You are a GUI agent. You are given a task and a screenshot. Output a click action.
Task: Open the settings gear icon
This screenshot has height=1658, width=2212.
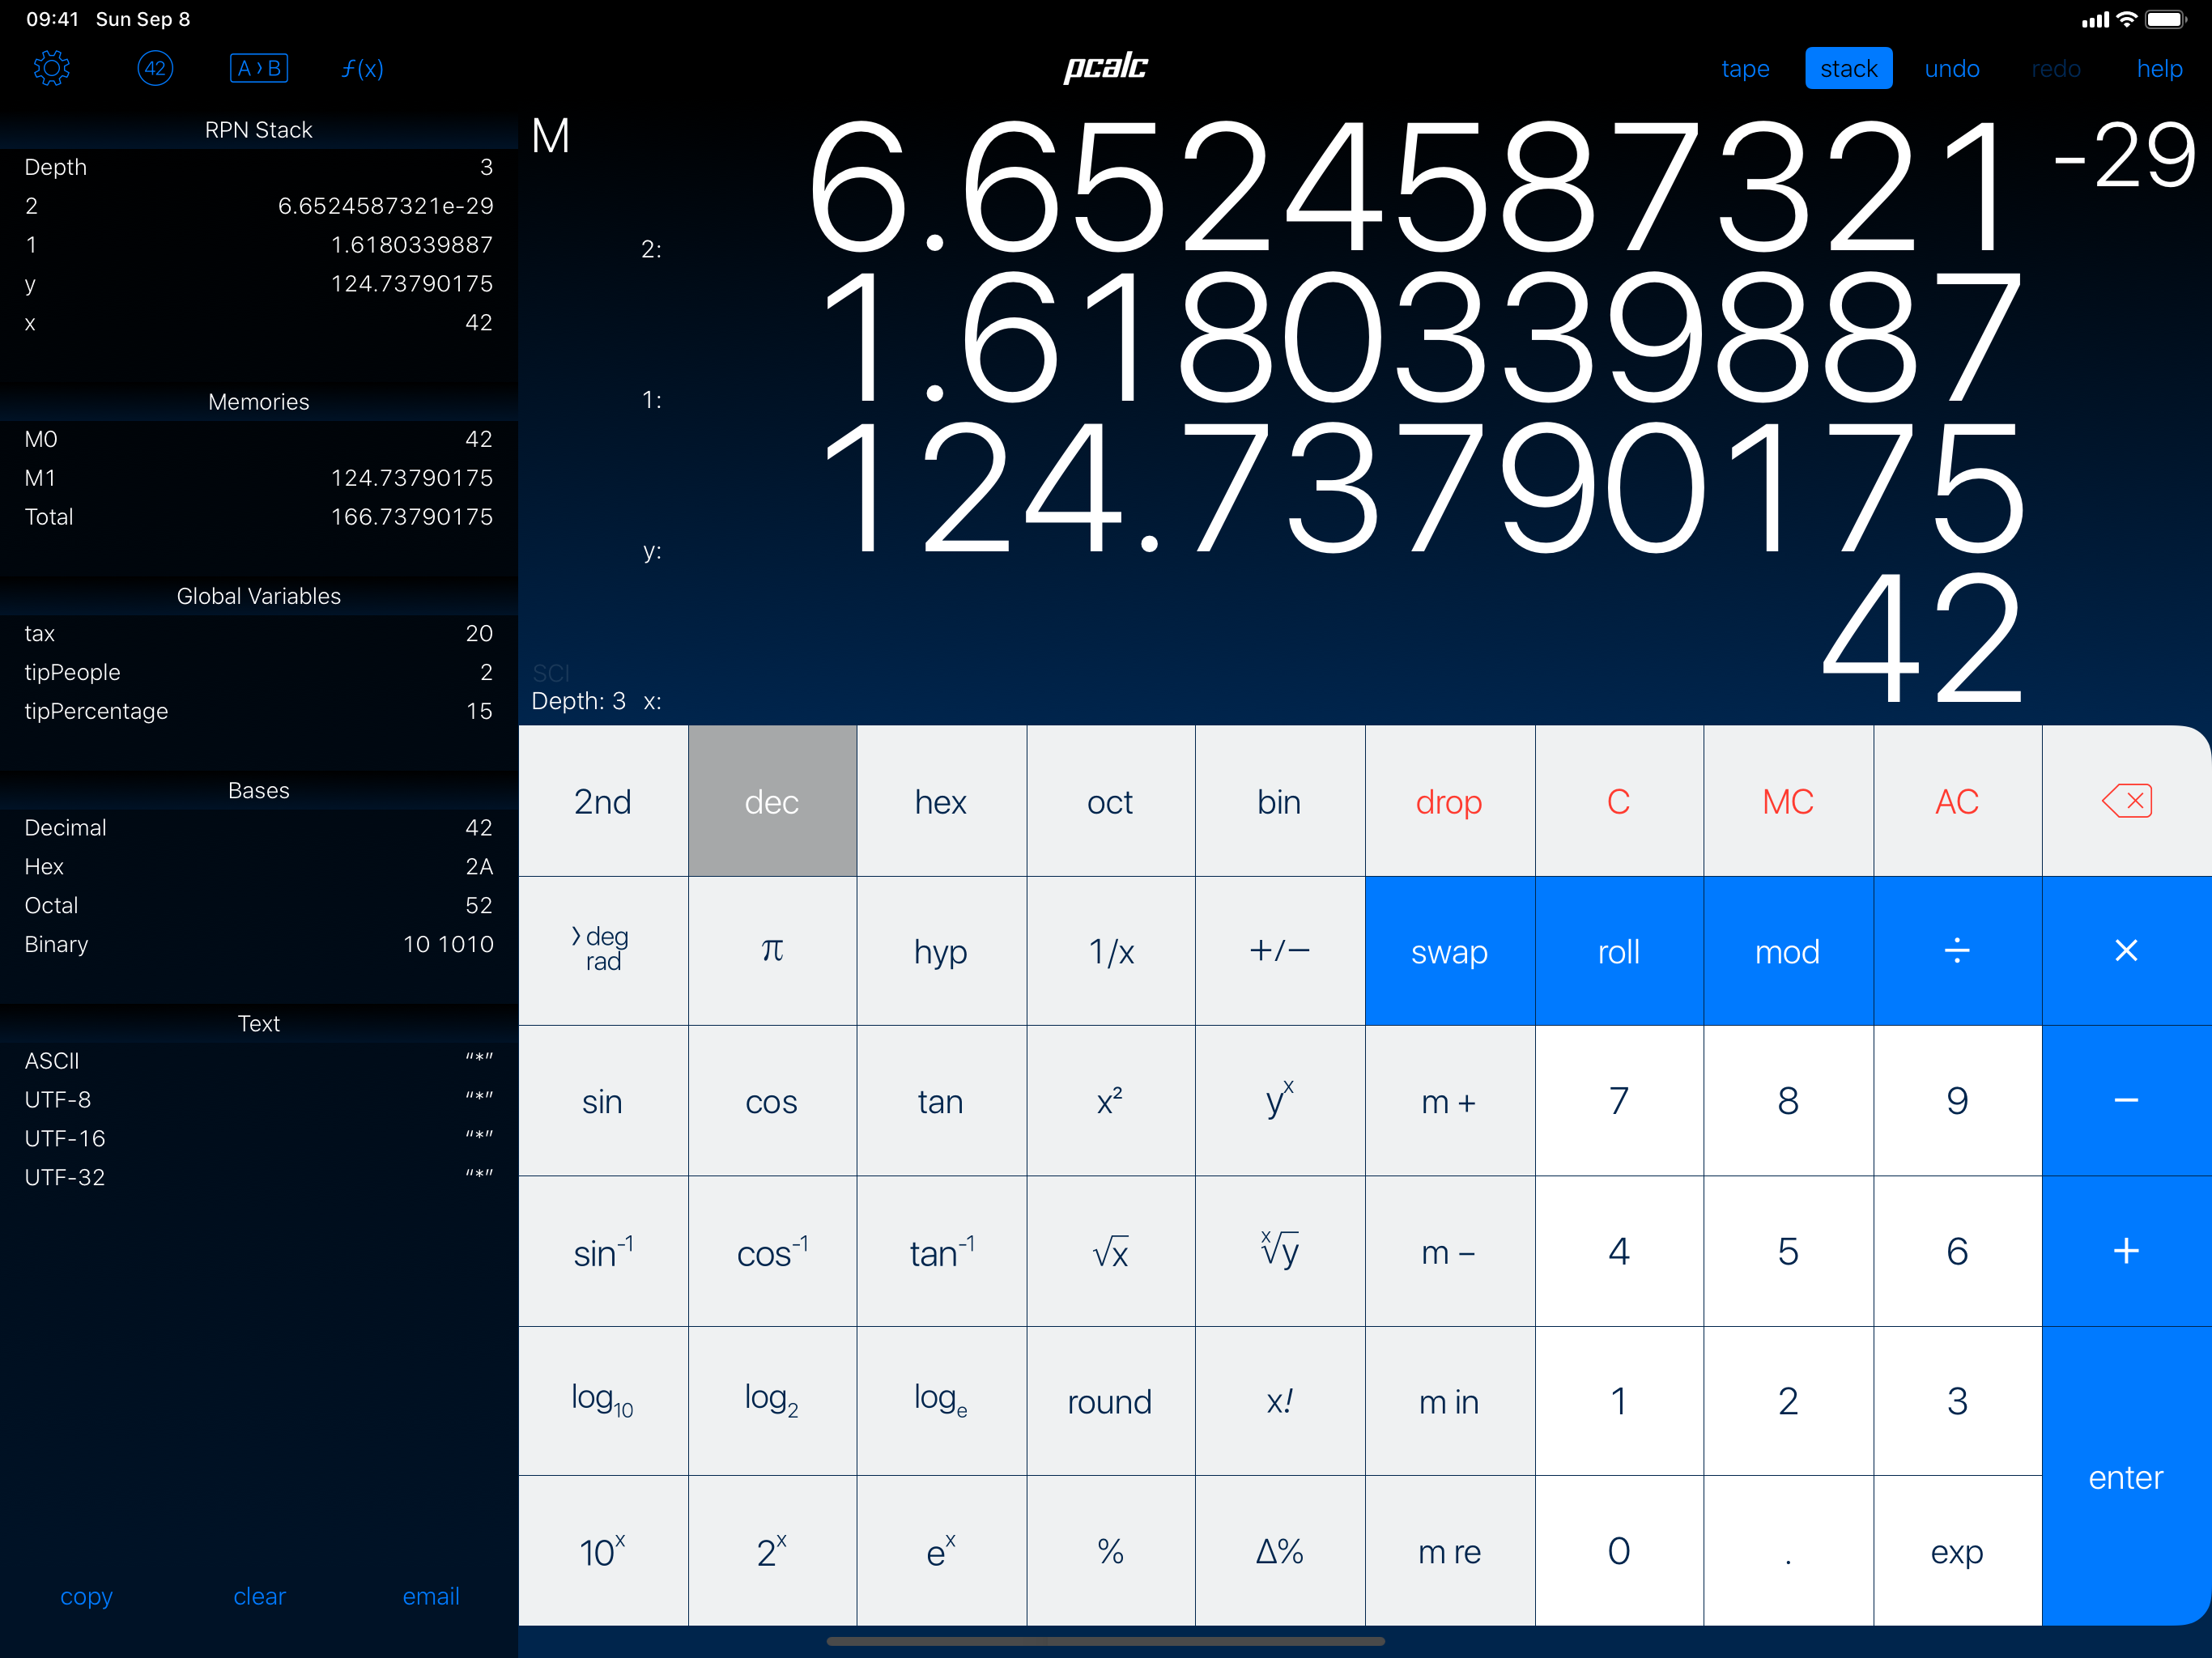point(52,69)
